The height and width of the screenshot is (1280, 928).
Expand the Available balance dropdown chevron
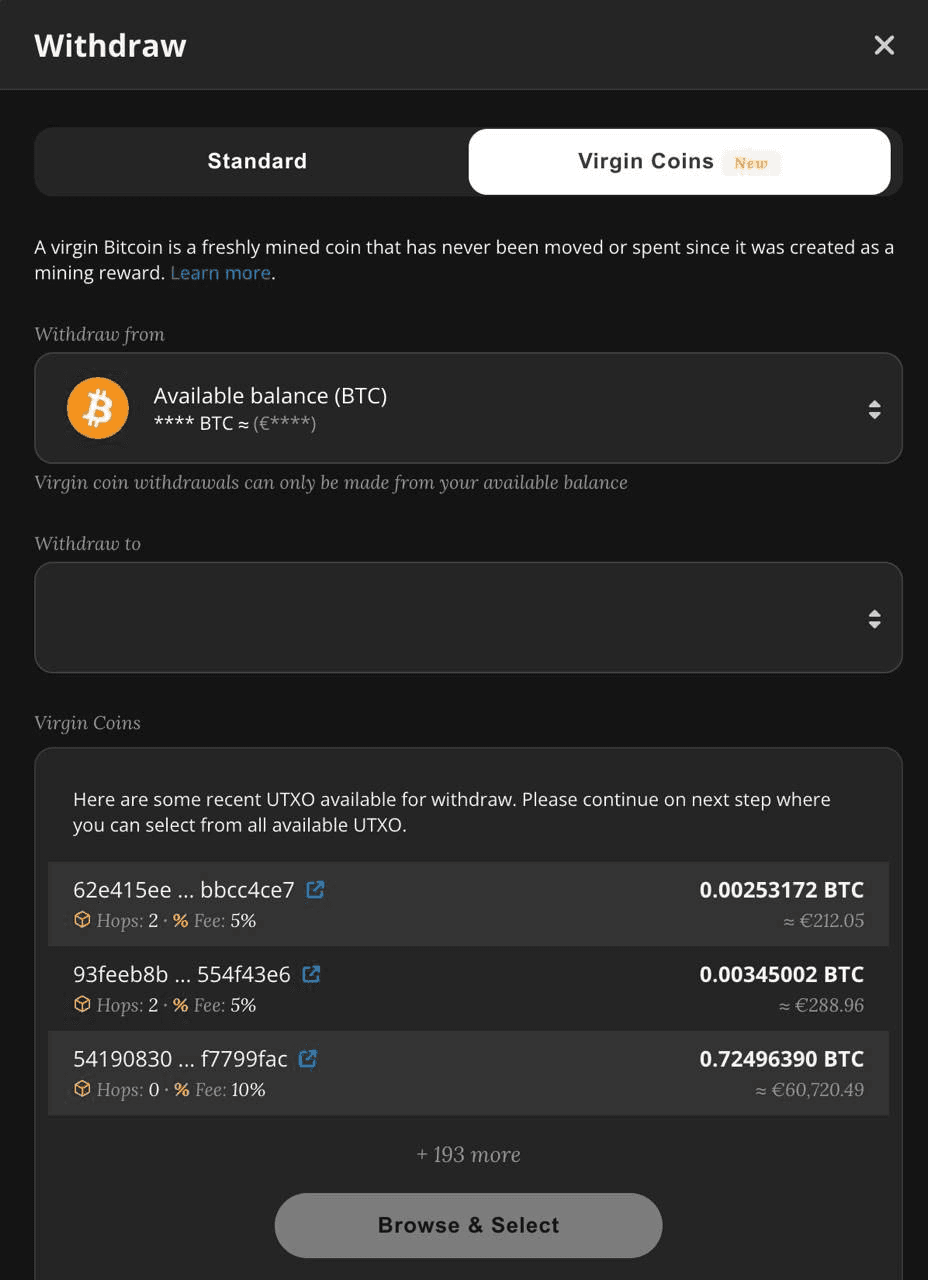pyautogui.click(x=874, y=408)
